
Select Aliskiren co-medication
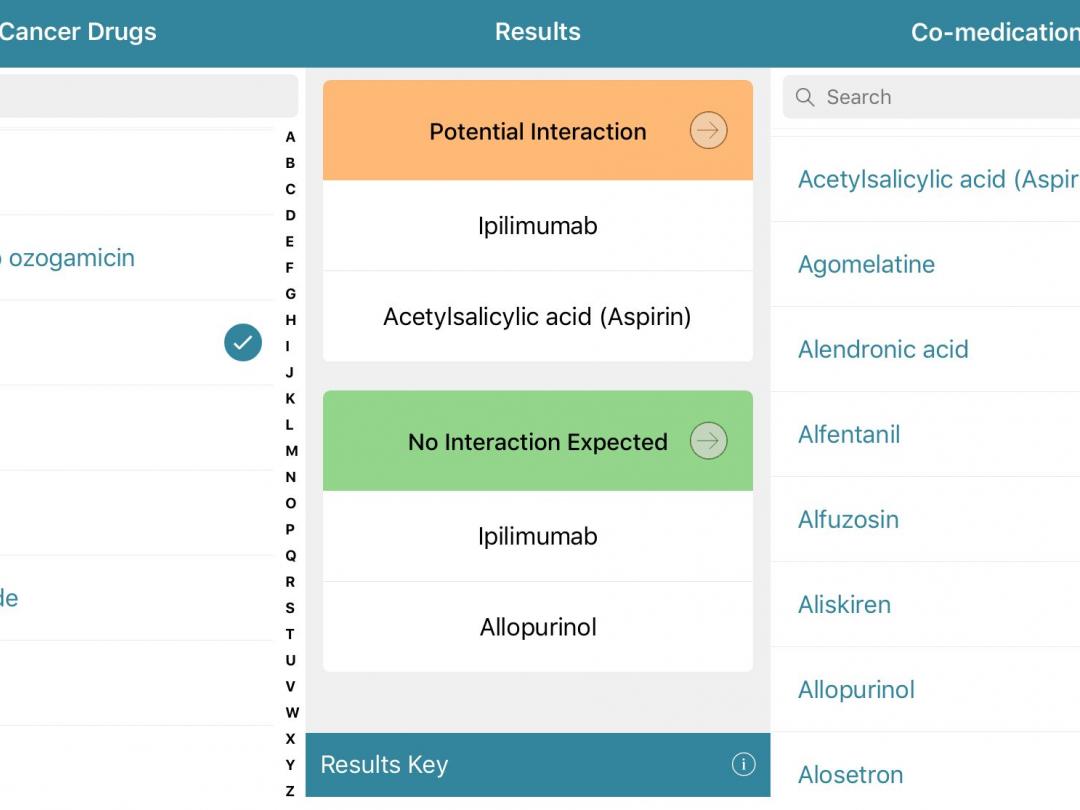click(844, 605)
